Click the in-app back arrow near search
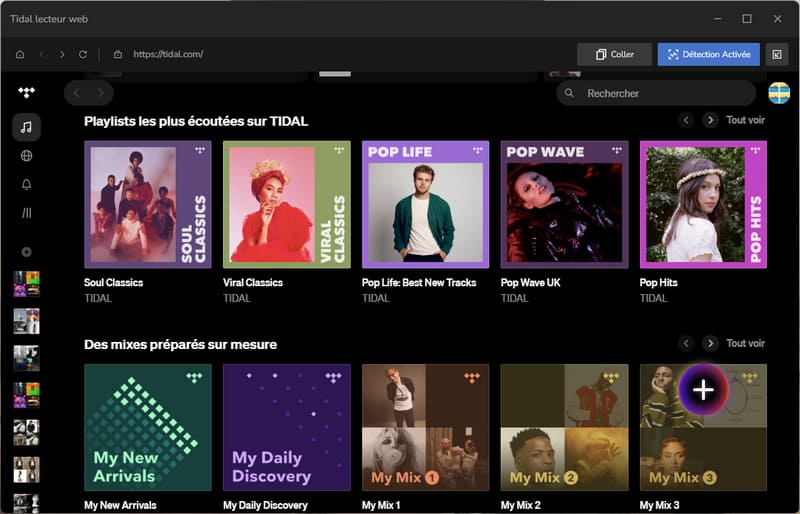The width and height of the screenshot is (800, 514). 77,93
